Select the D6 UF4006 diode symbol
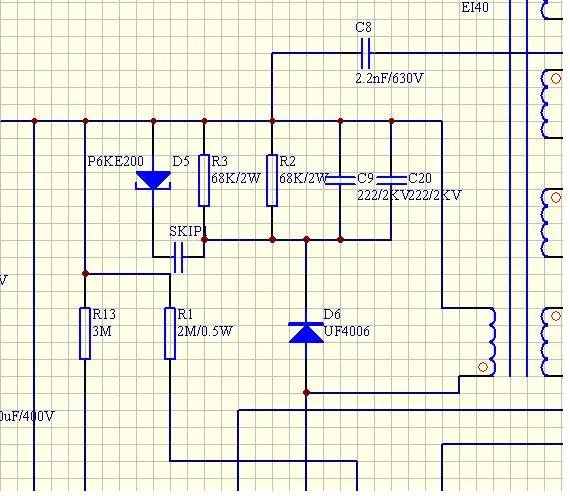Viewport: 570px width, 496px height. (x=306, y=332)
